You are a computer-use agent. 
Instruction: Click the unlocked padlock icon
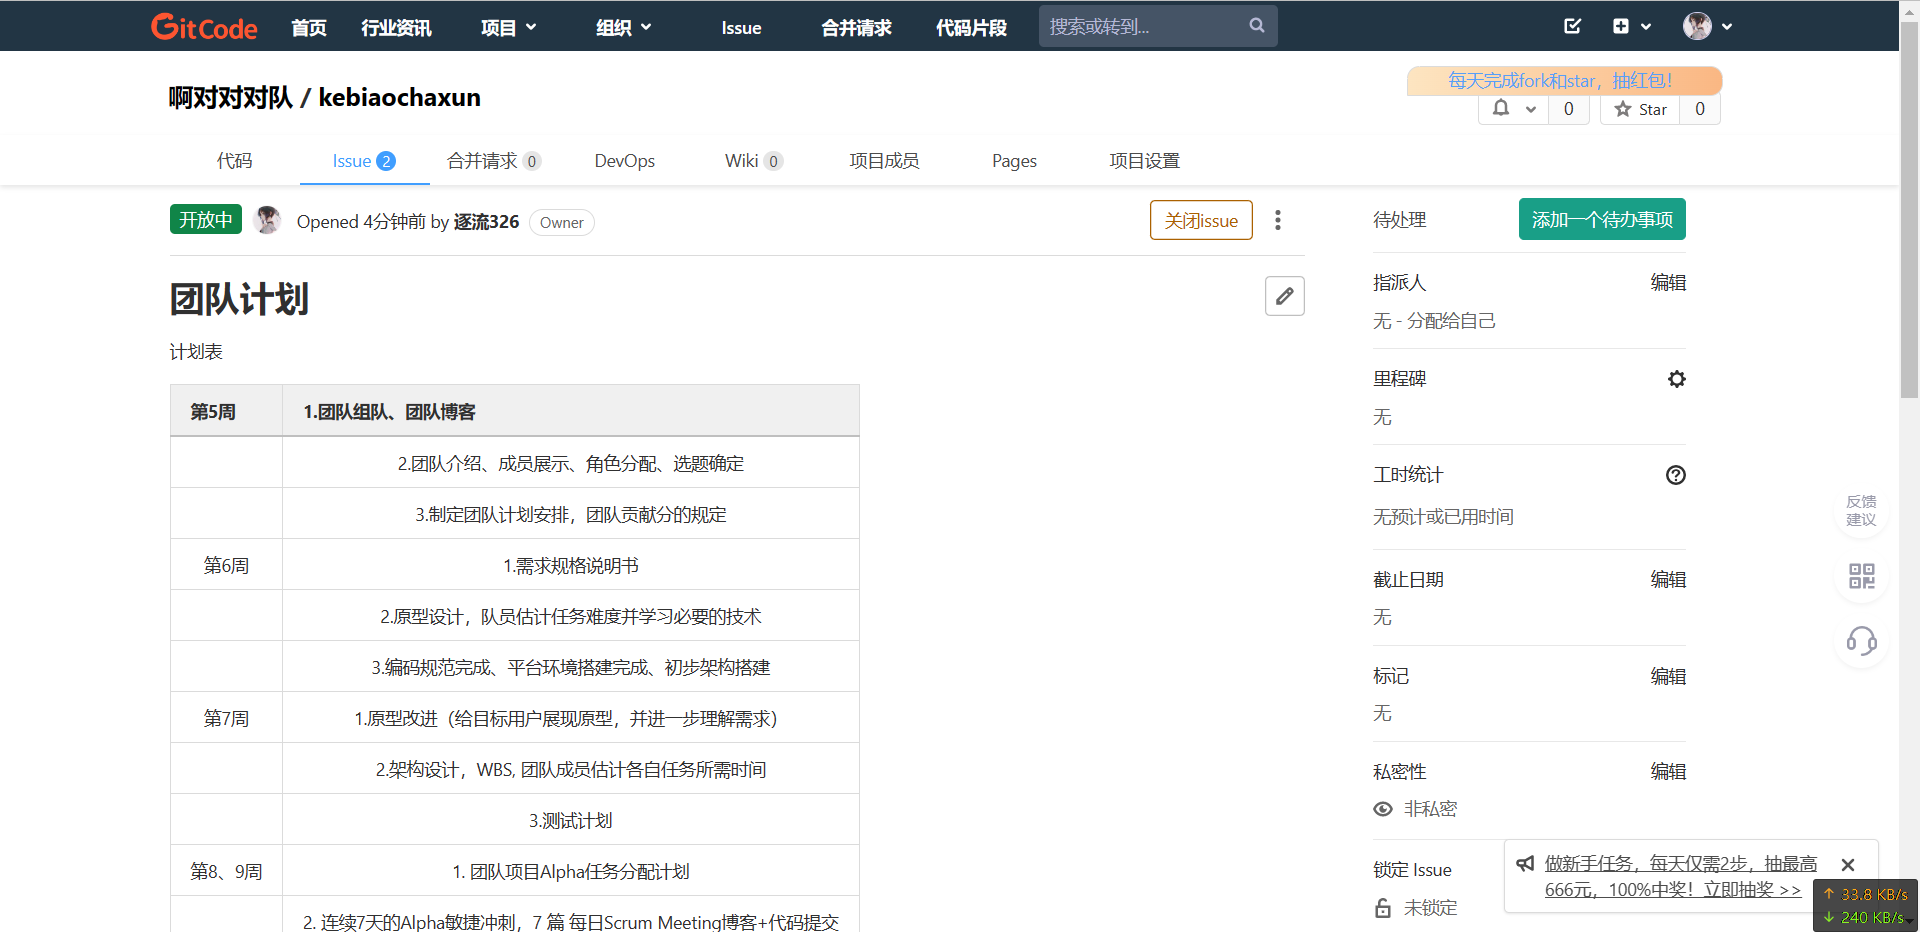click(1383, 908)
